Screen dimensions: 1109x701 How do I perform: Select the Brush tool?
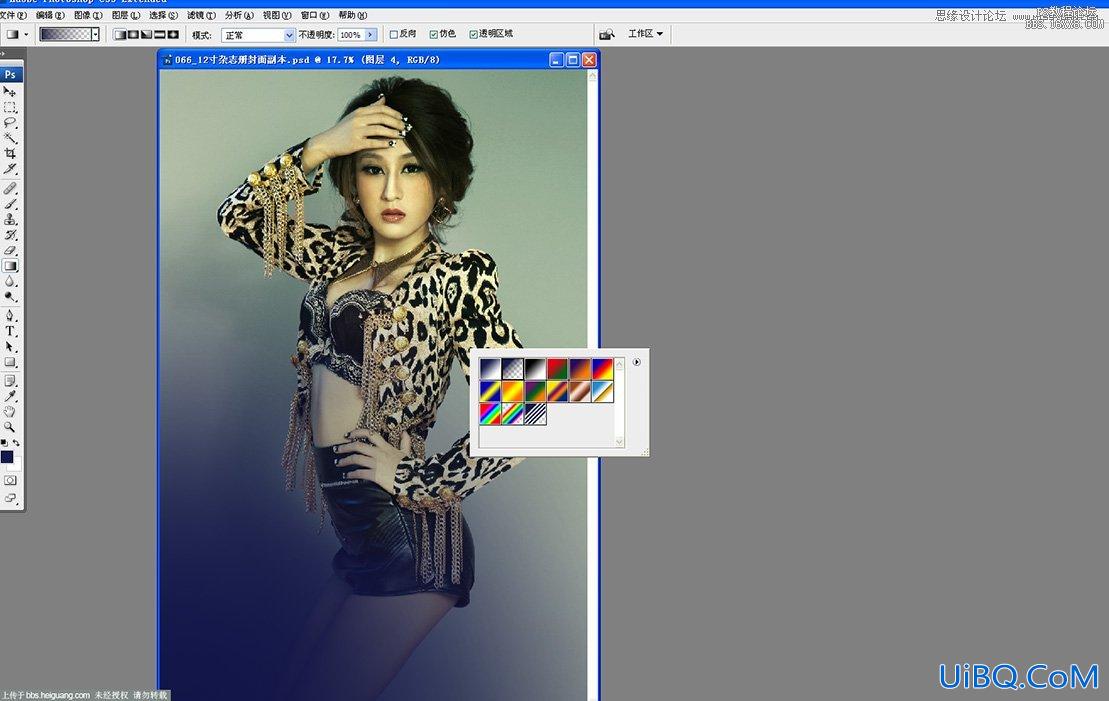click(x=10, y=204)
